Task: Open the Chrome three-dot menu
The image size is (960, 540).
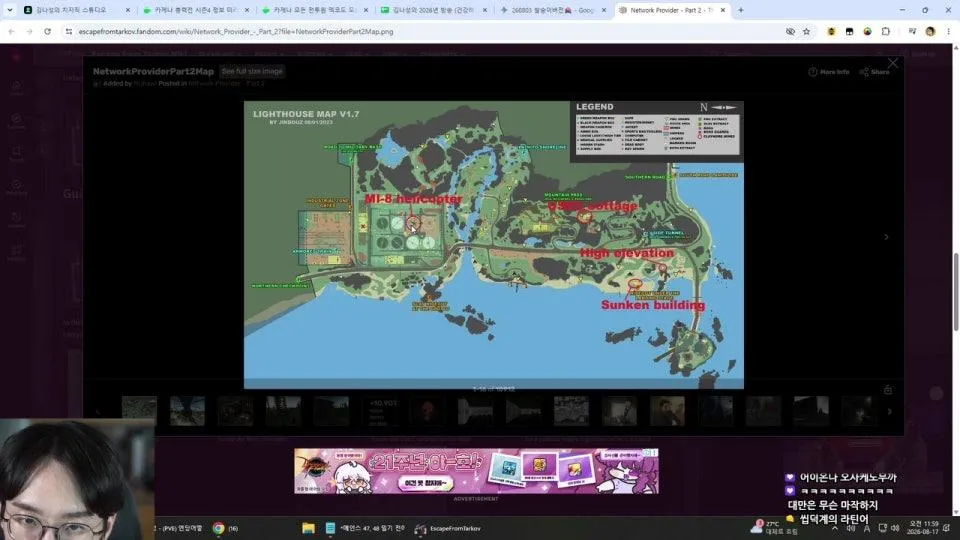Action: tap(948, 31)
